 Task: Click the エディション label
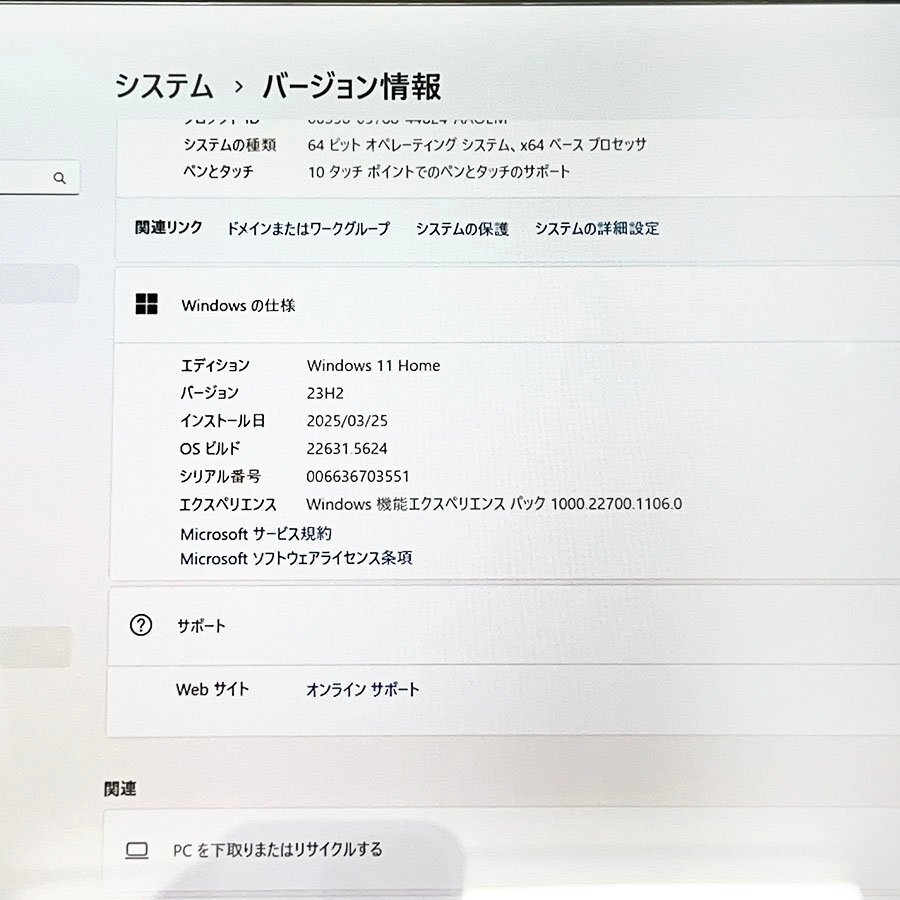pyautogui.click(x=215, y=365)
